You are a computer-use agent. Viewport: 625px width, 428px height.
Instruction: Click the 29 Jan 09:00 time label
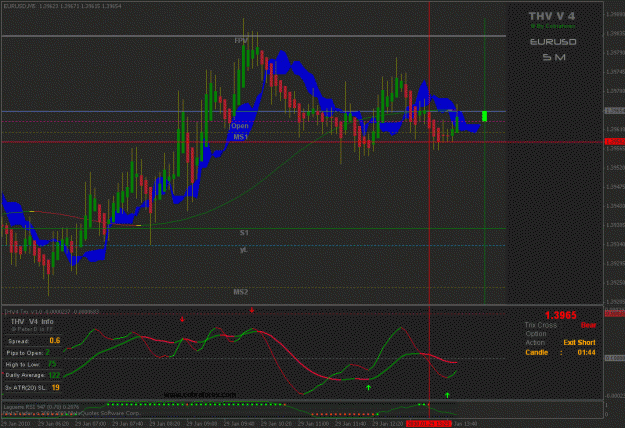coord(201,424)
